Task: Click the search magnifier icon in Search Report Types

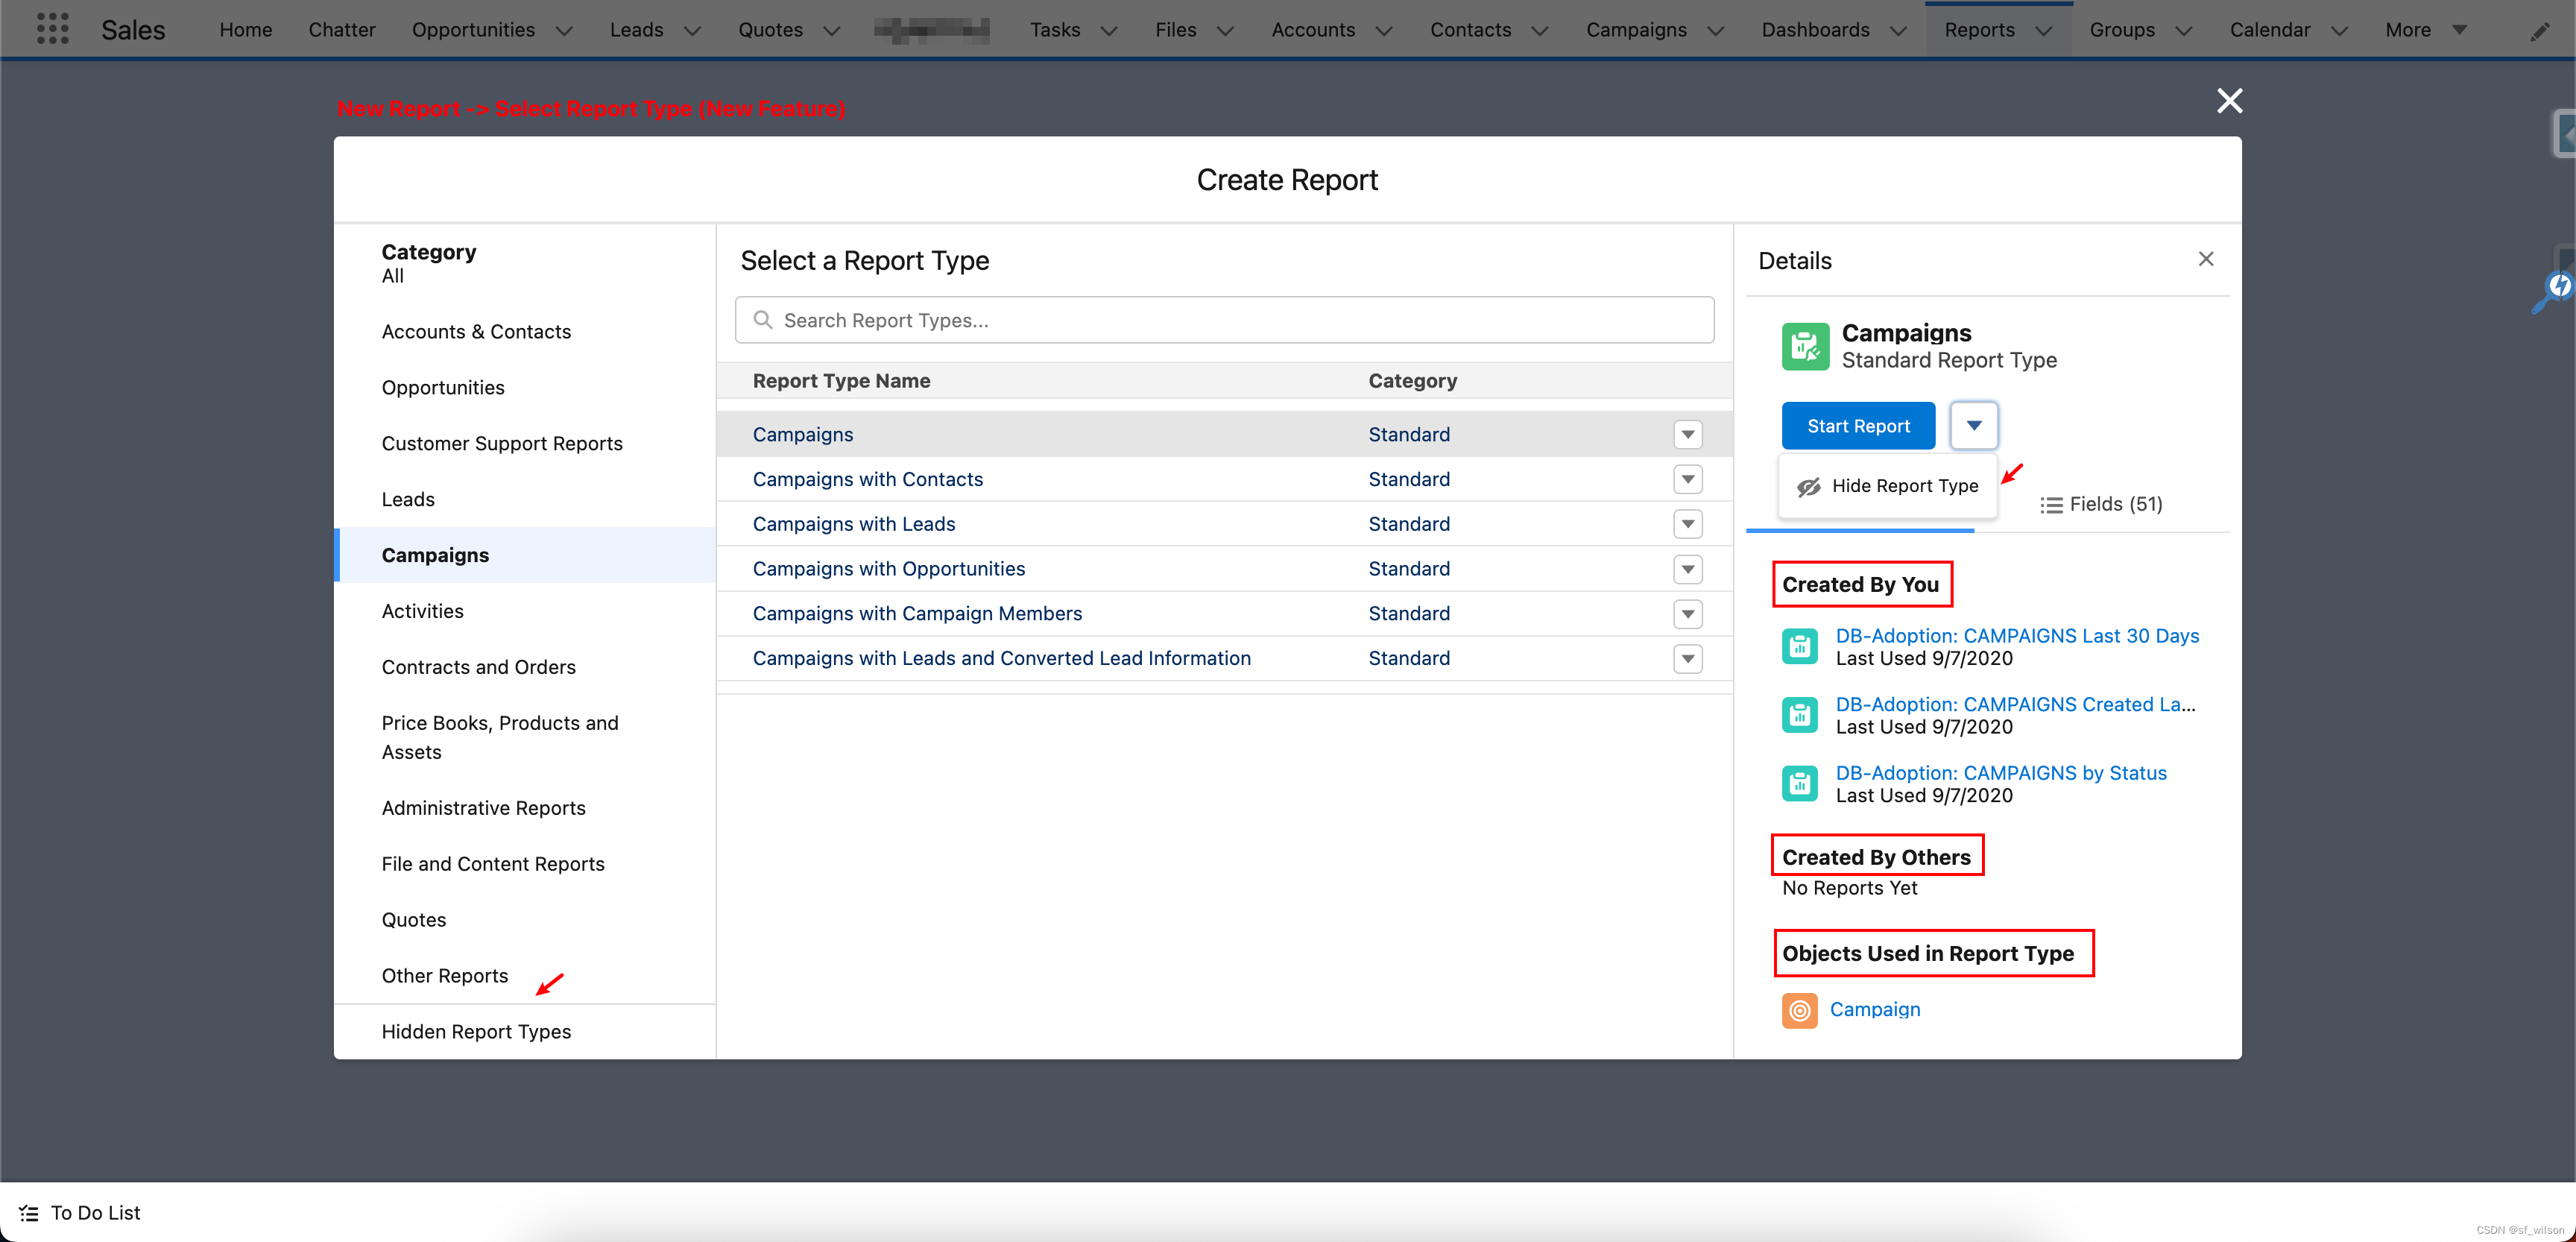Action: [x=762, y=320]
